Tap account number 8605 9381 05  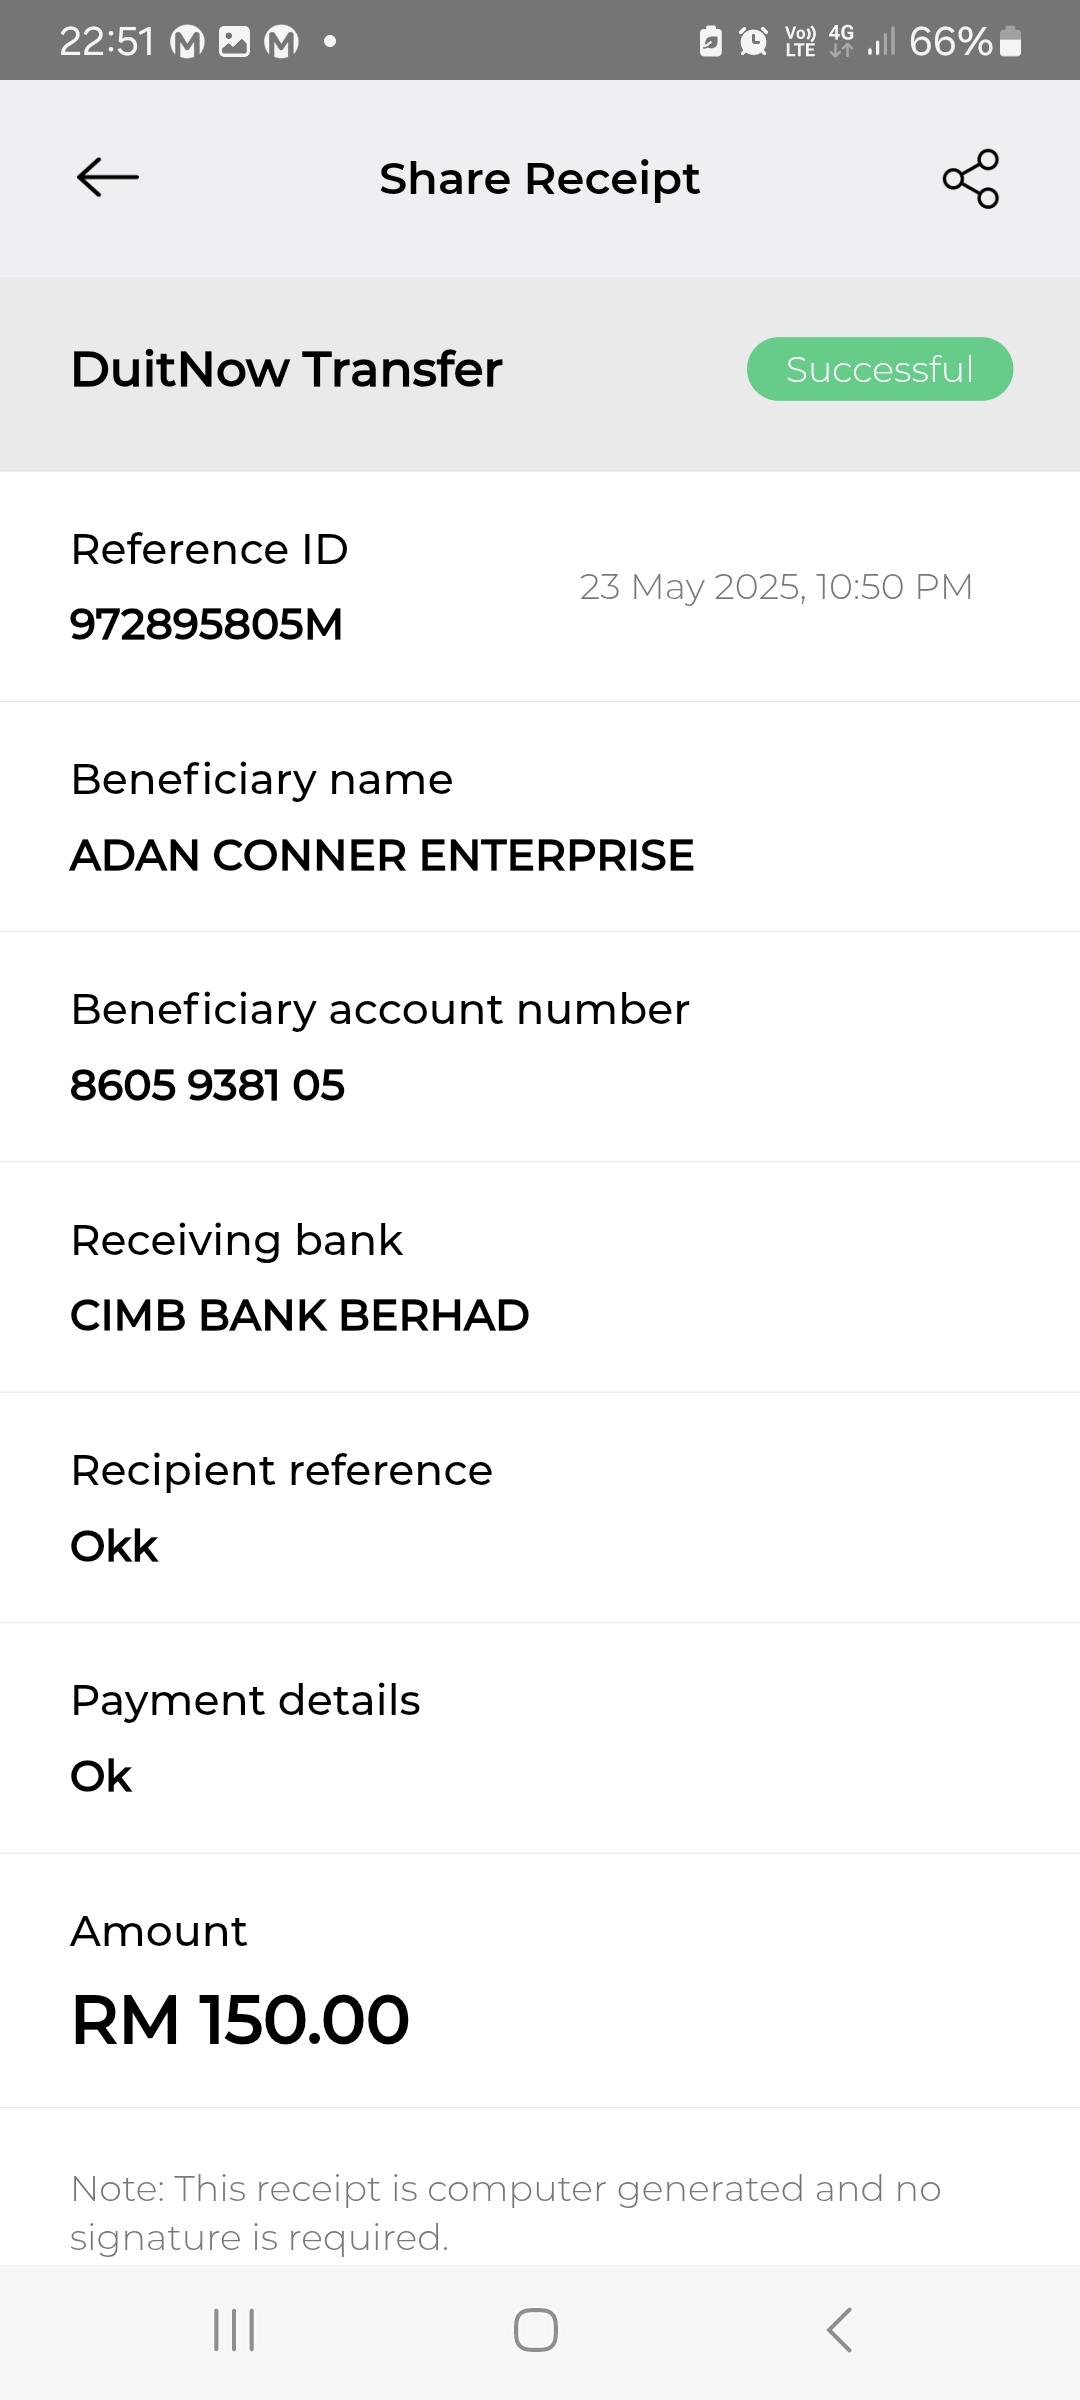207,1086
